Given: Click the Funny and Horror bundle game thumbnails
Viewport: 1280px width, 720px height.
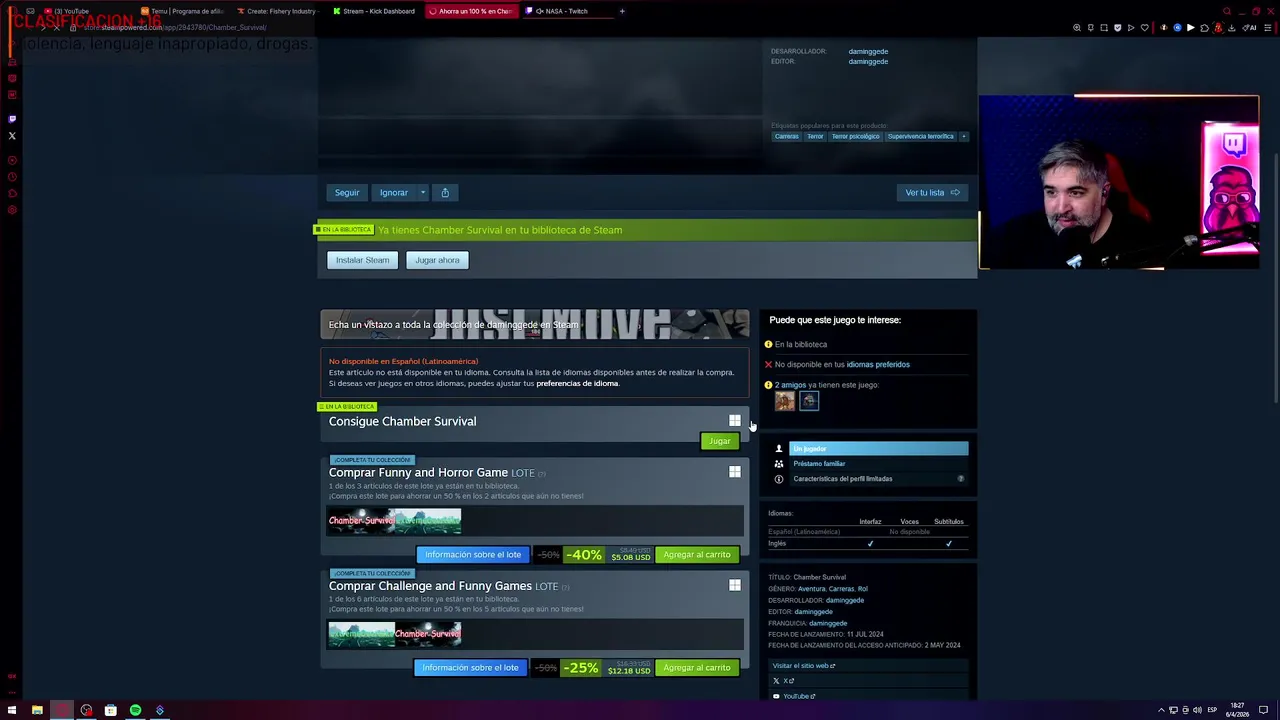Looking at the screenshot, I should tap(394, 520).
